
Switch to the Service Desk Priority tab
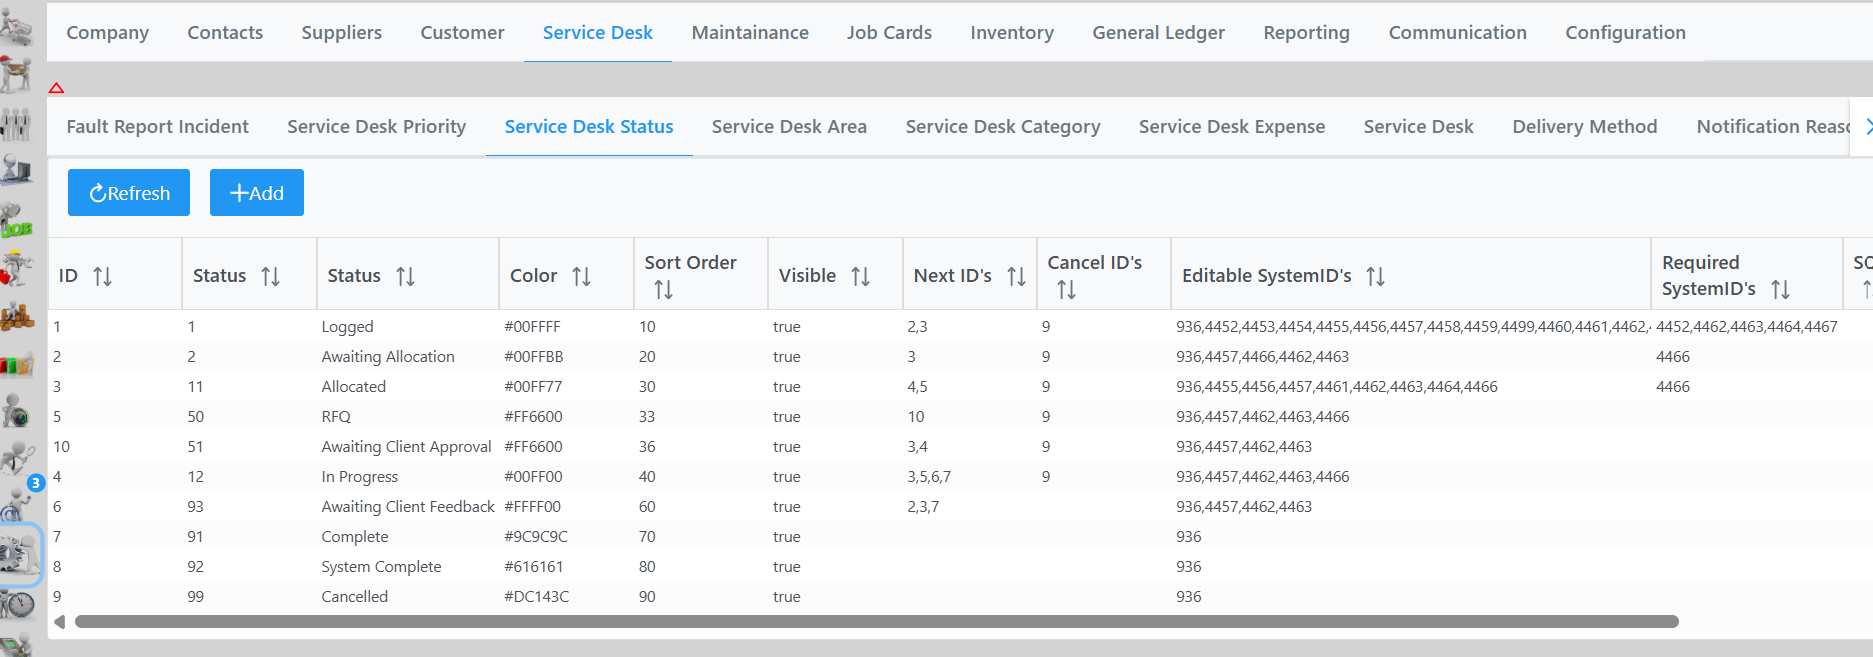click(x=376, y=127)
